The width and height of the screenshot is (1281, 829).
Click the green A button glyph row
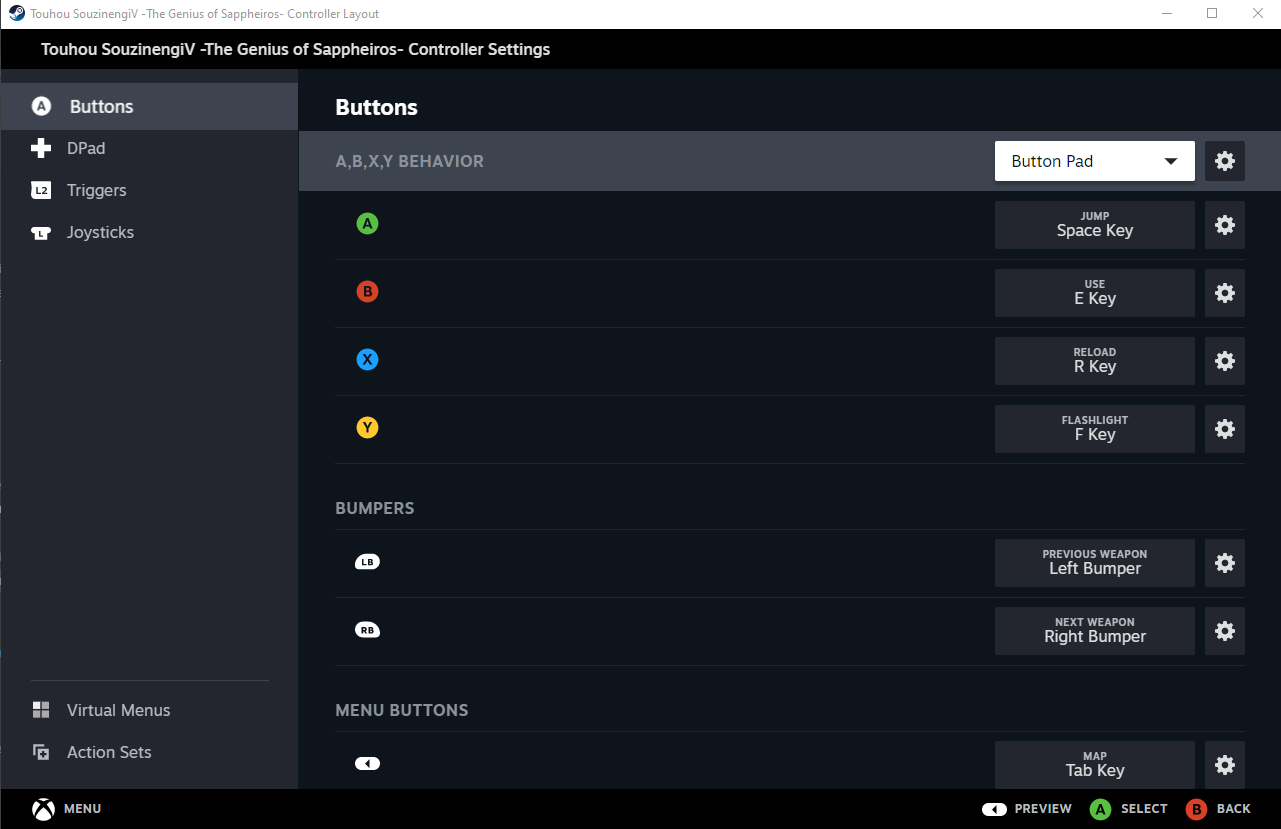point(367,224)
